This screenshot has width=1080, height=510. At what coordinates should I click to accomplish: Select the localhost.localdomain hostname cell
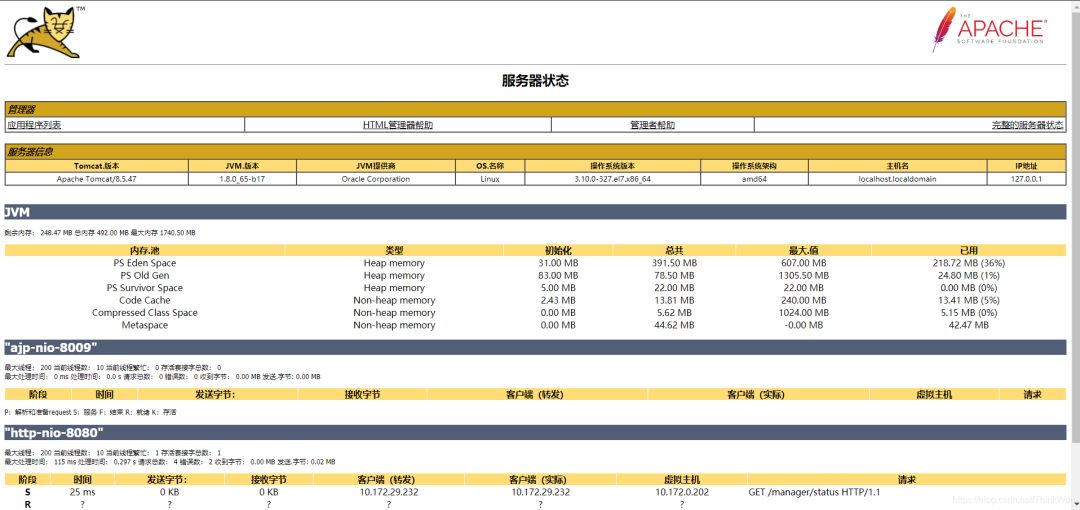897,178
